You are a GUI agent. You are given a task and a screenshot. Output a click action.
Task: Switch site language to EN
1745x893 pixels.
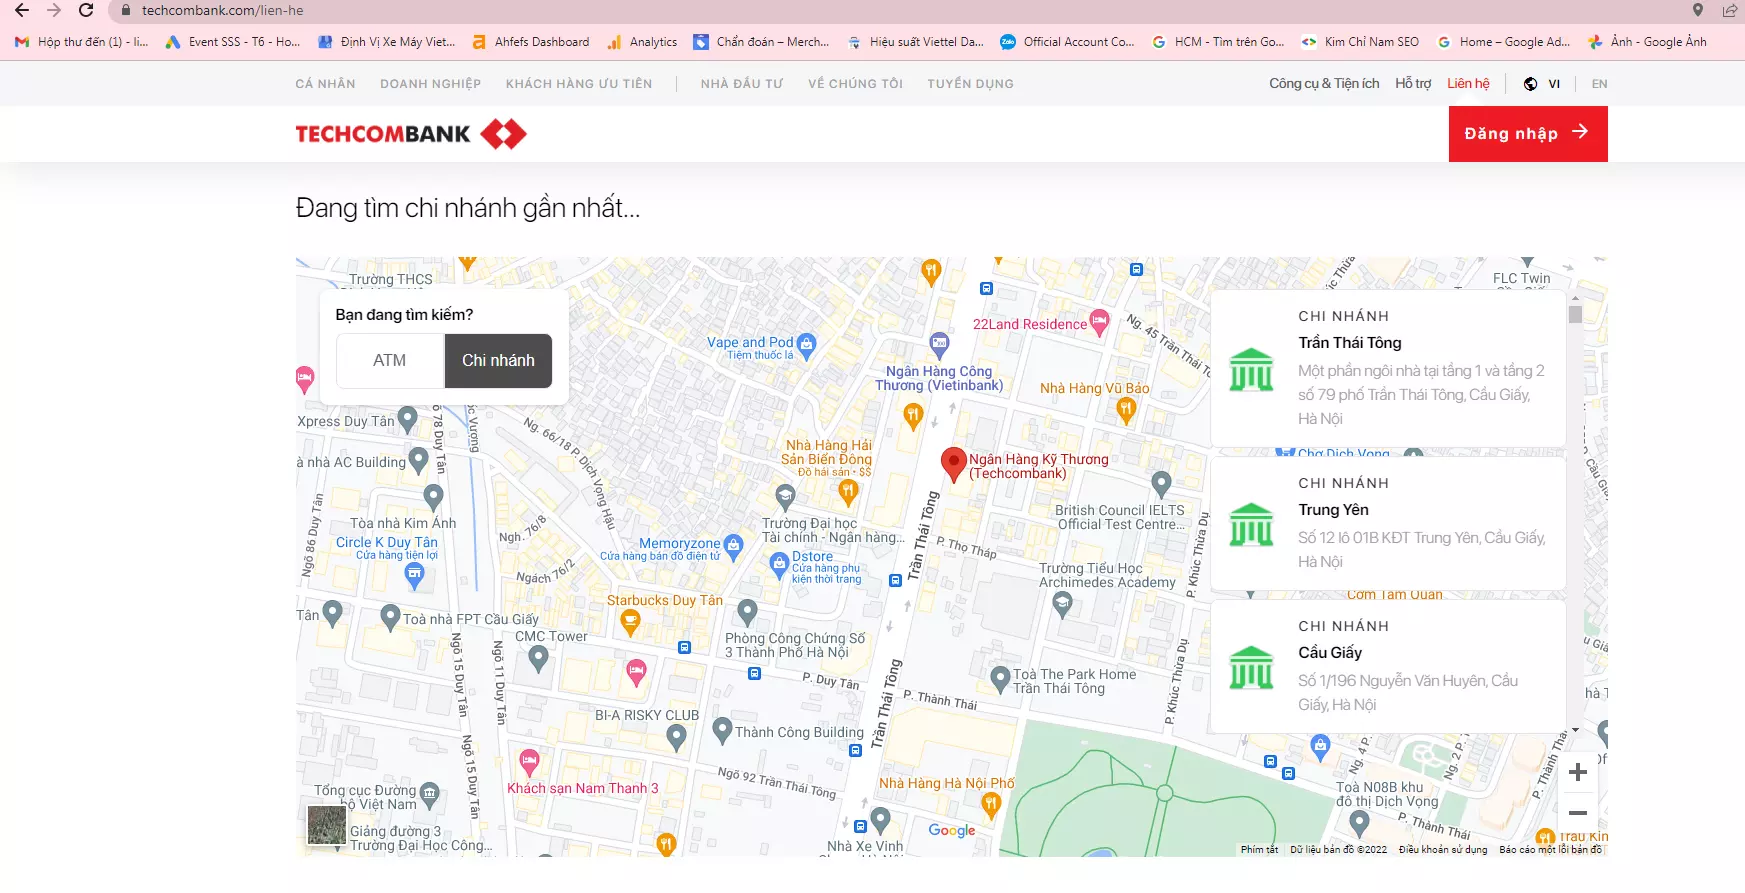(x=1600, y=84)
